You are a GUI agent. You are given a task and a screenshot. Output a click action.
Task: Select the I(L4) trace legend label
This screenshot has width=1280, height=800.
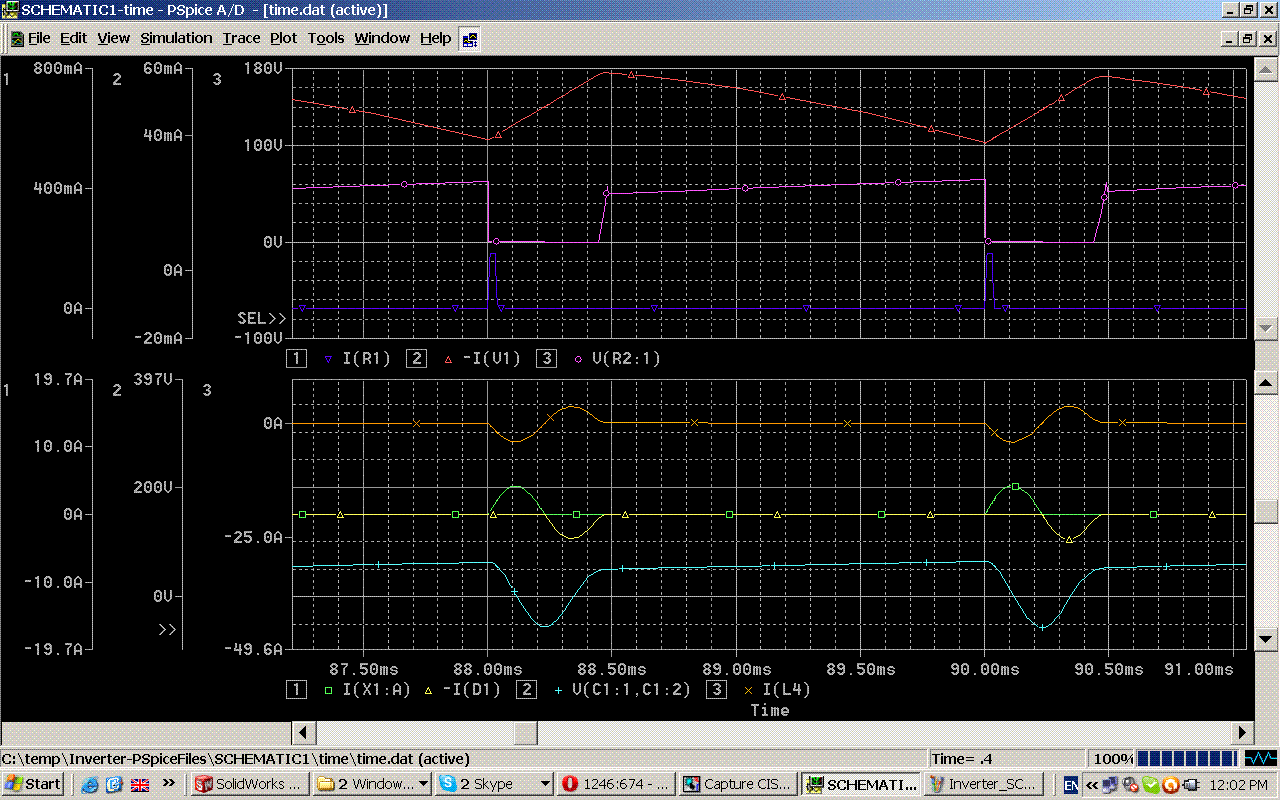tap(786, 689)
